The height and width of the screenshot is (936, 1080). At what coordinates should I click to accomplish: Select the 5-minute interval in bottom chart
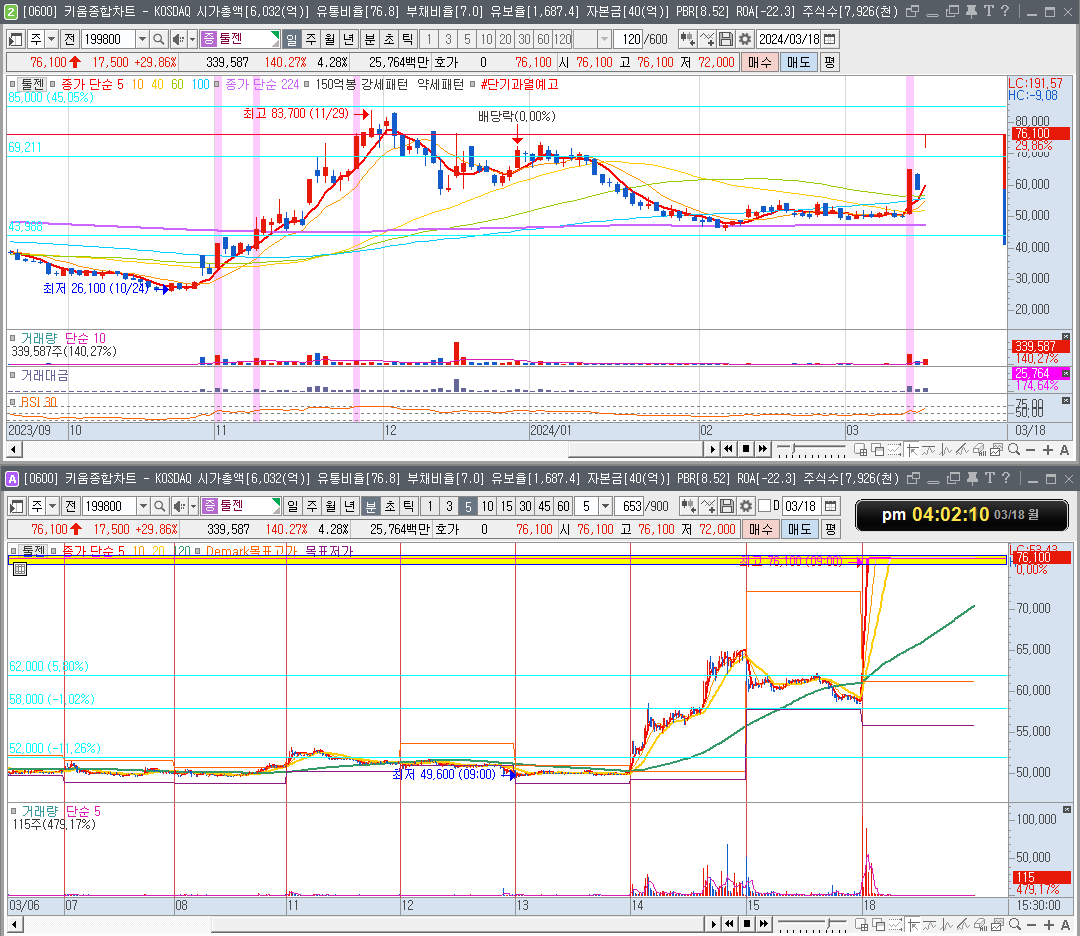[x=468, y=506]
